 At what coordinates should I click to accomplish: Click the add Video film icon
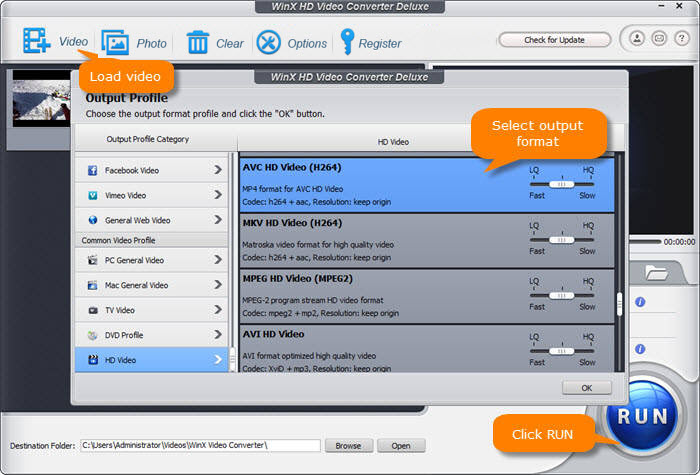point(37,41)
